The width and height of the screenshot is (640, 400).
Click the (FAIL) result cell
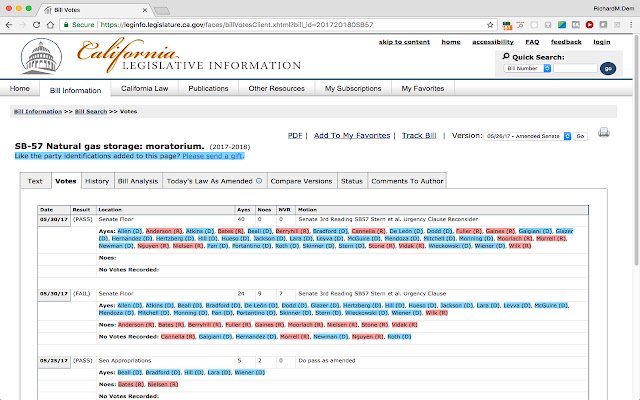82,293
